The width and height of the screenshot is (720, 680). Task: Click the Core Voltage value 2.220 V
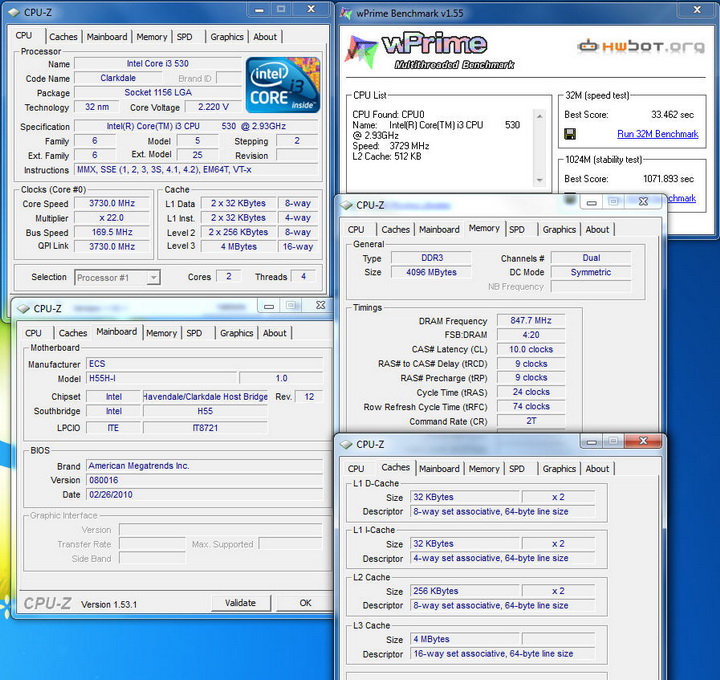213,107
